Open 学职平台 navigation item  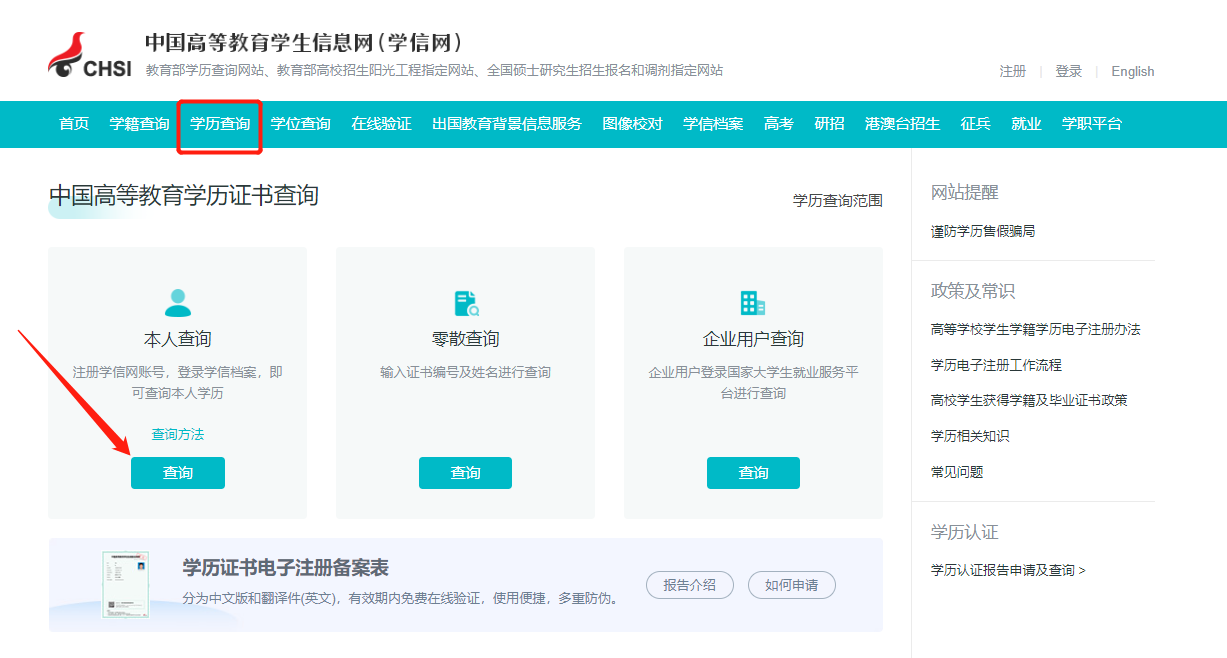tap(1092, 124)
